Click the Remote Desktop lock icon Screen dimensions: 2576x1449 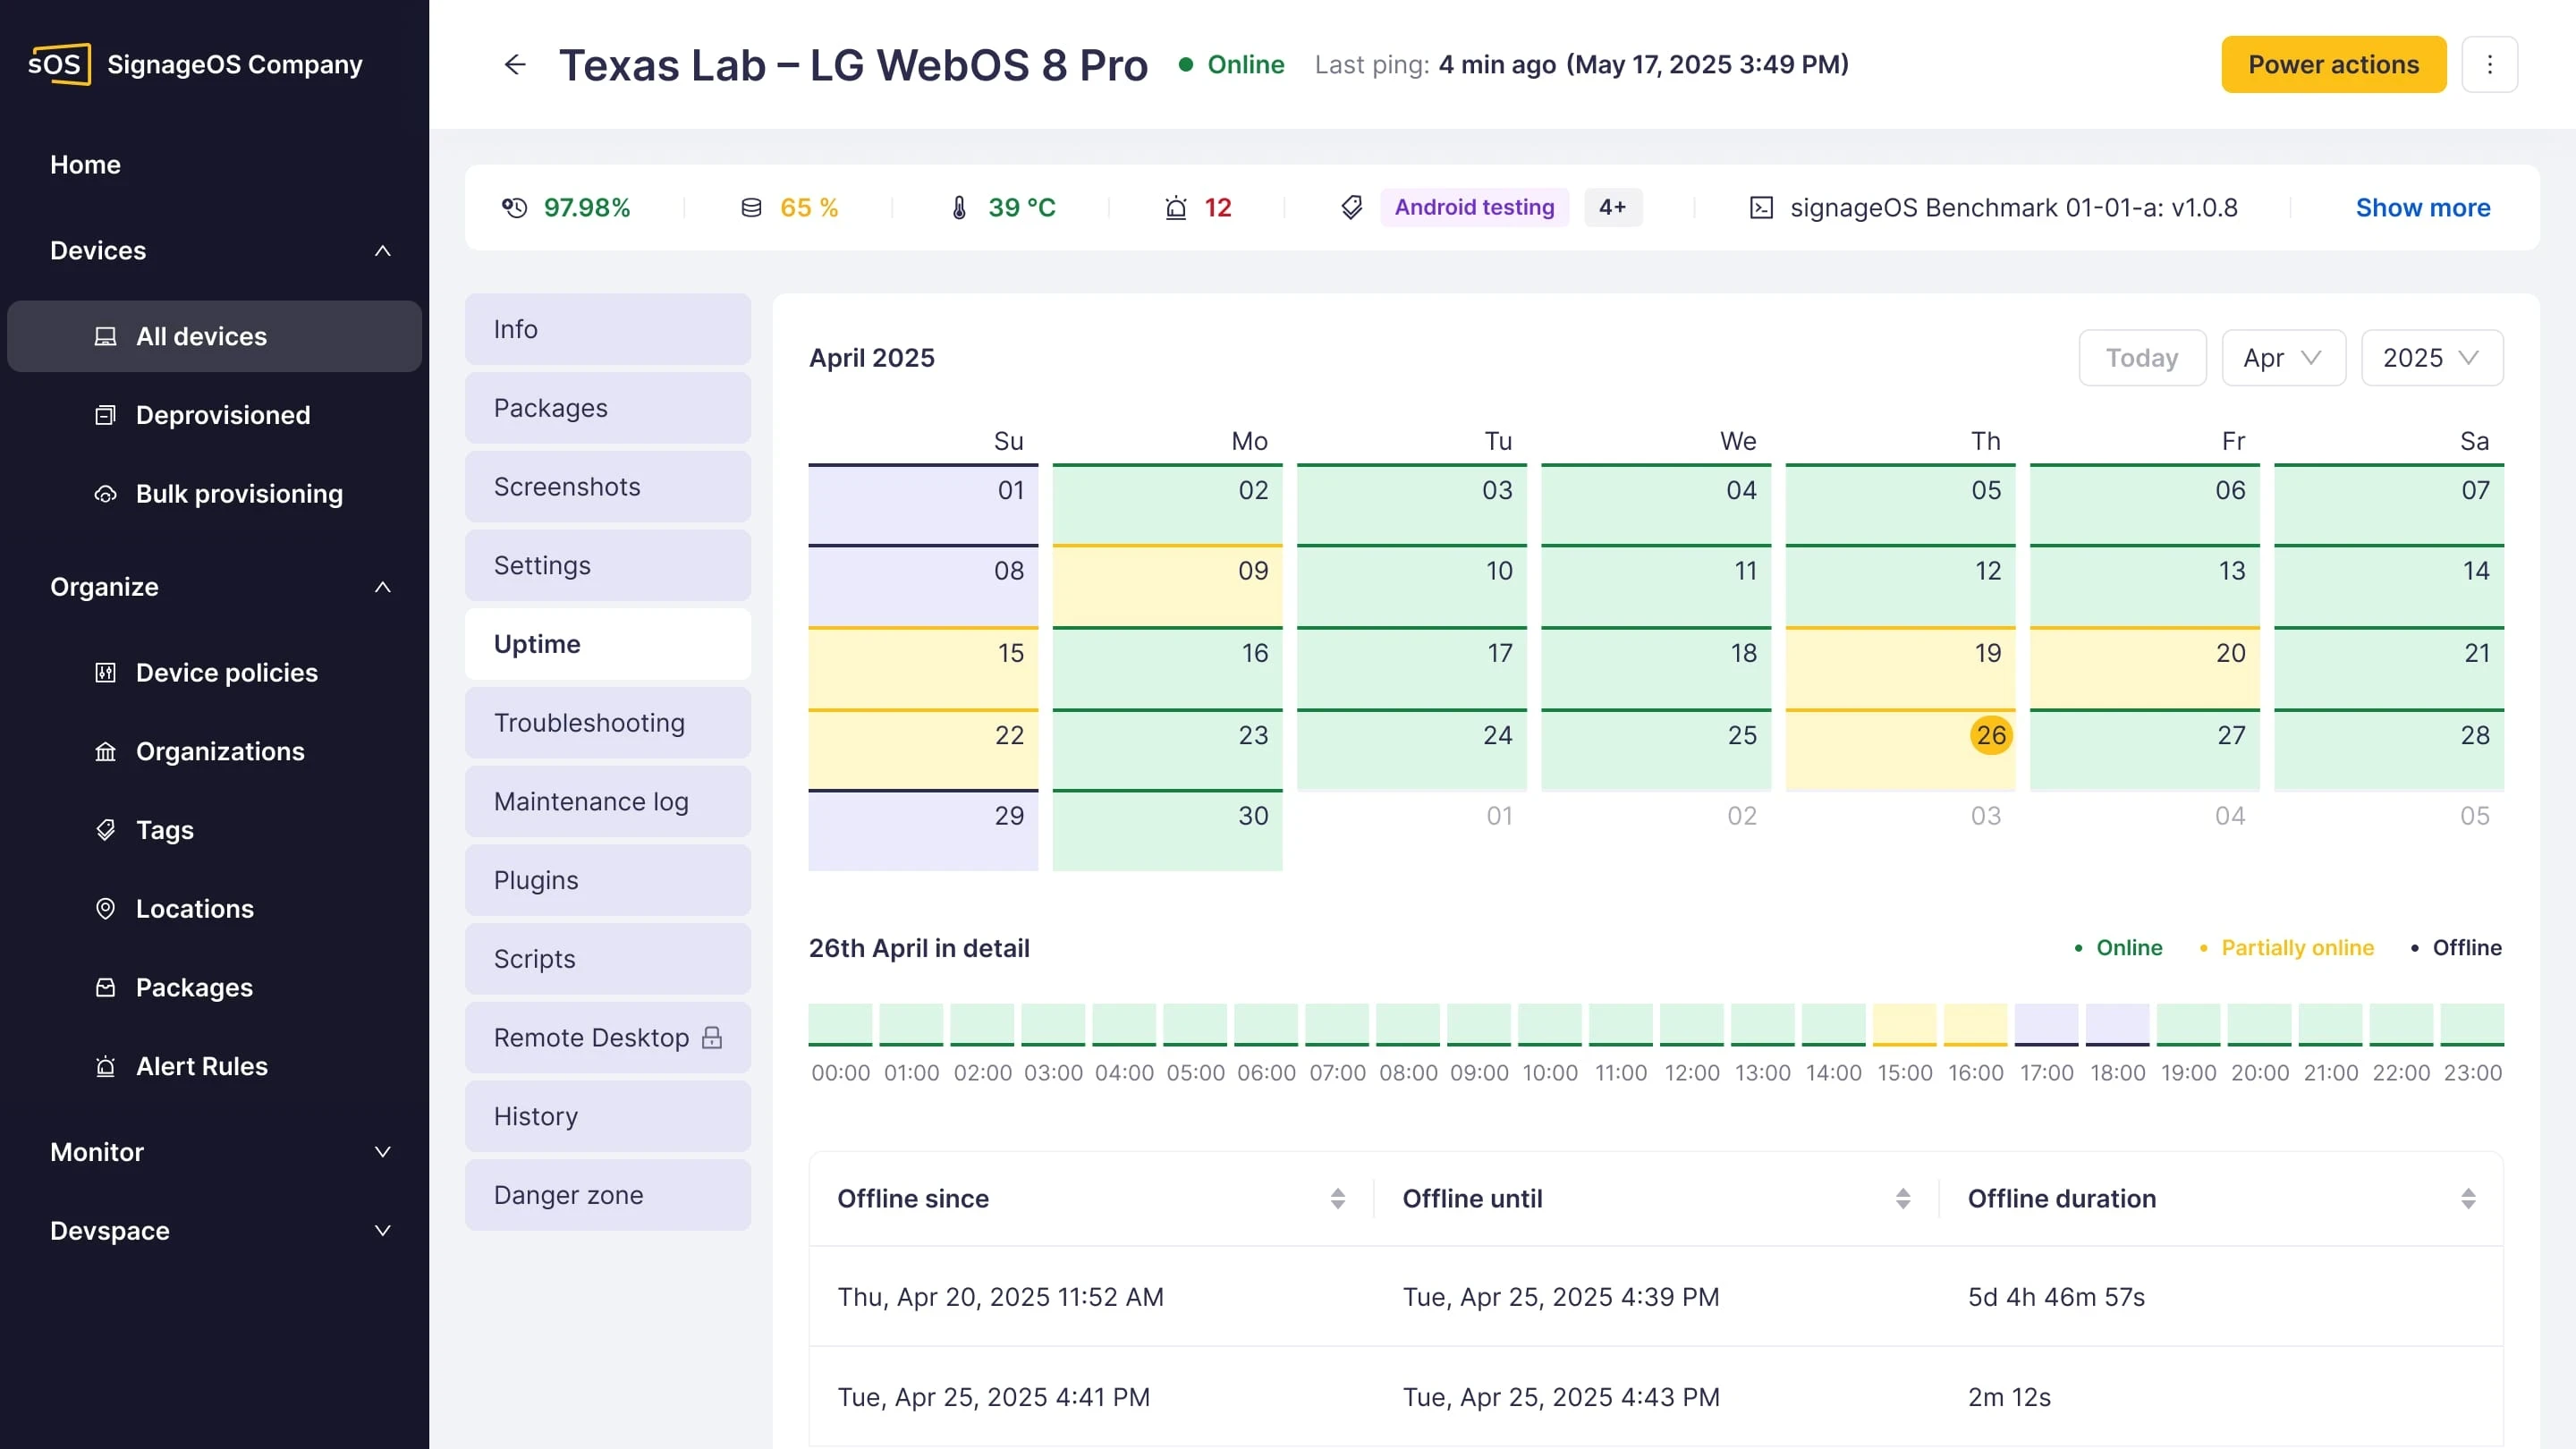coord(712,1038)
